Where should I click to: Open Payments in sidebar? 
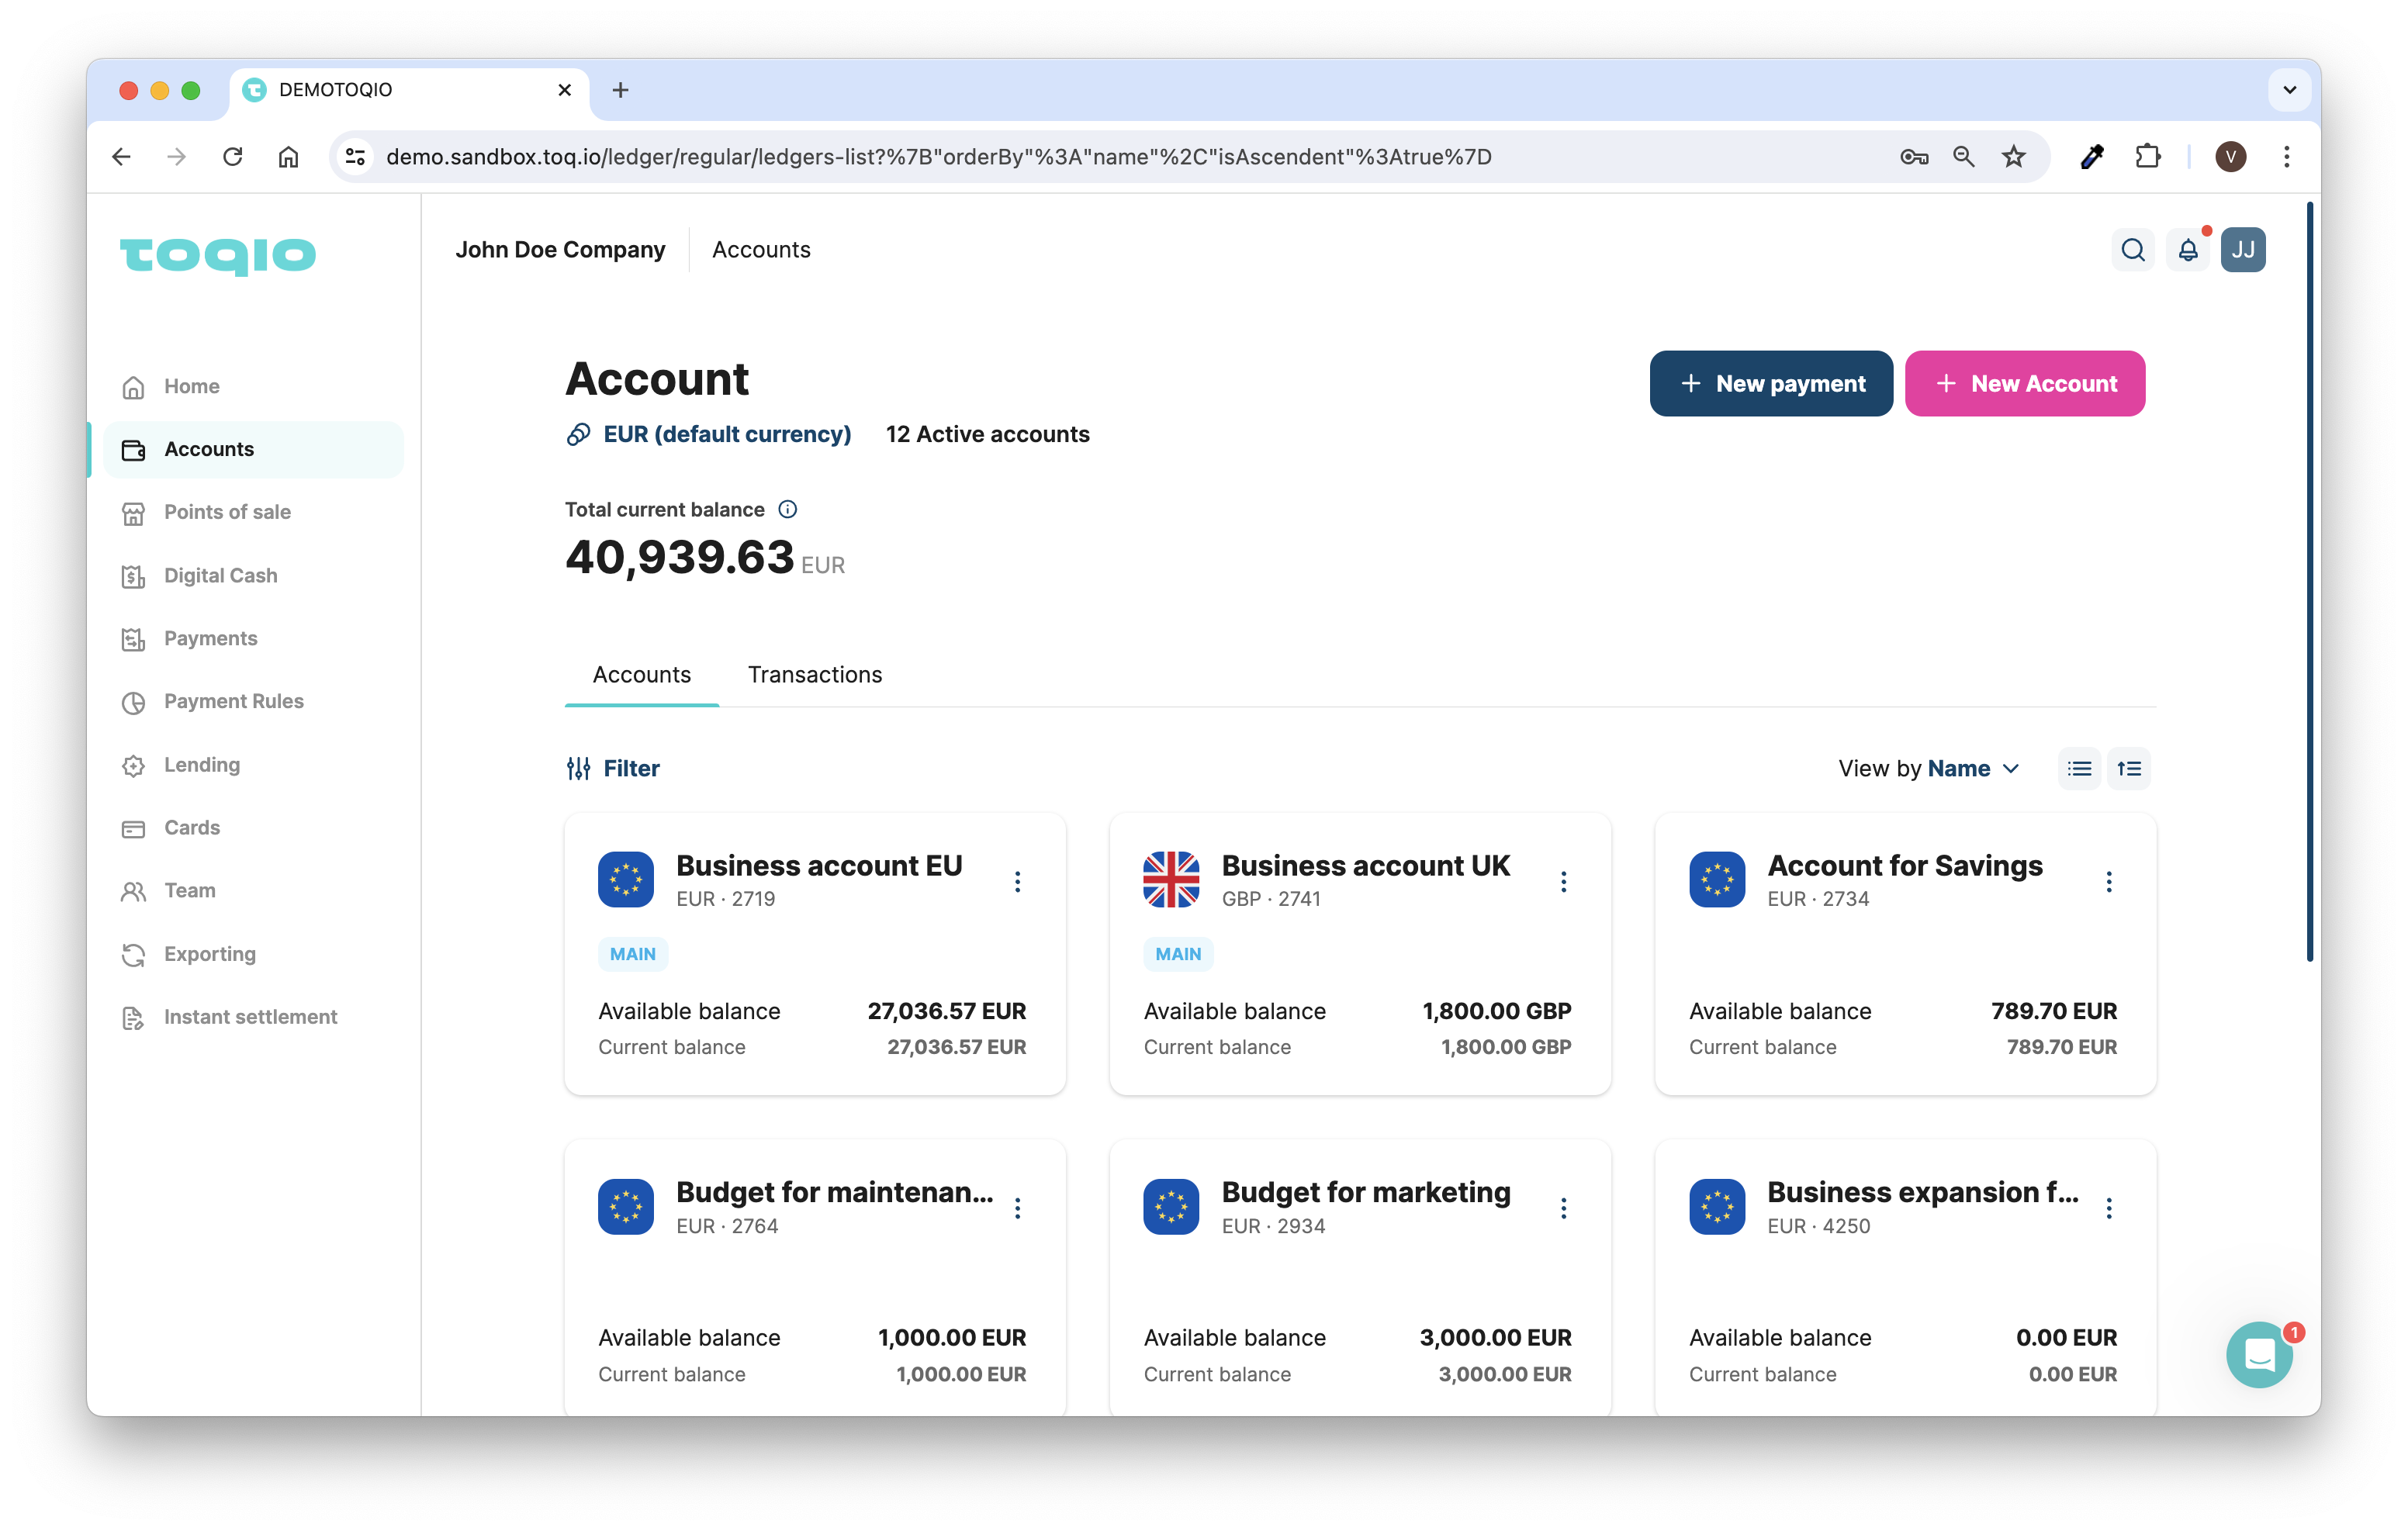253,639
